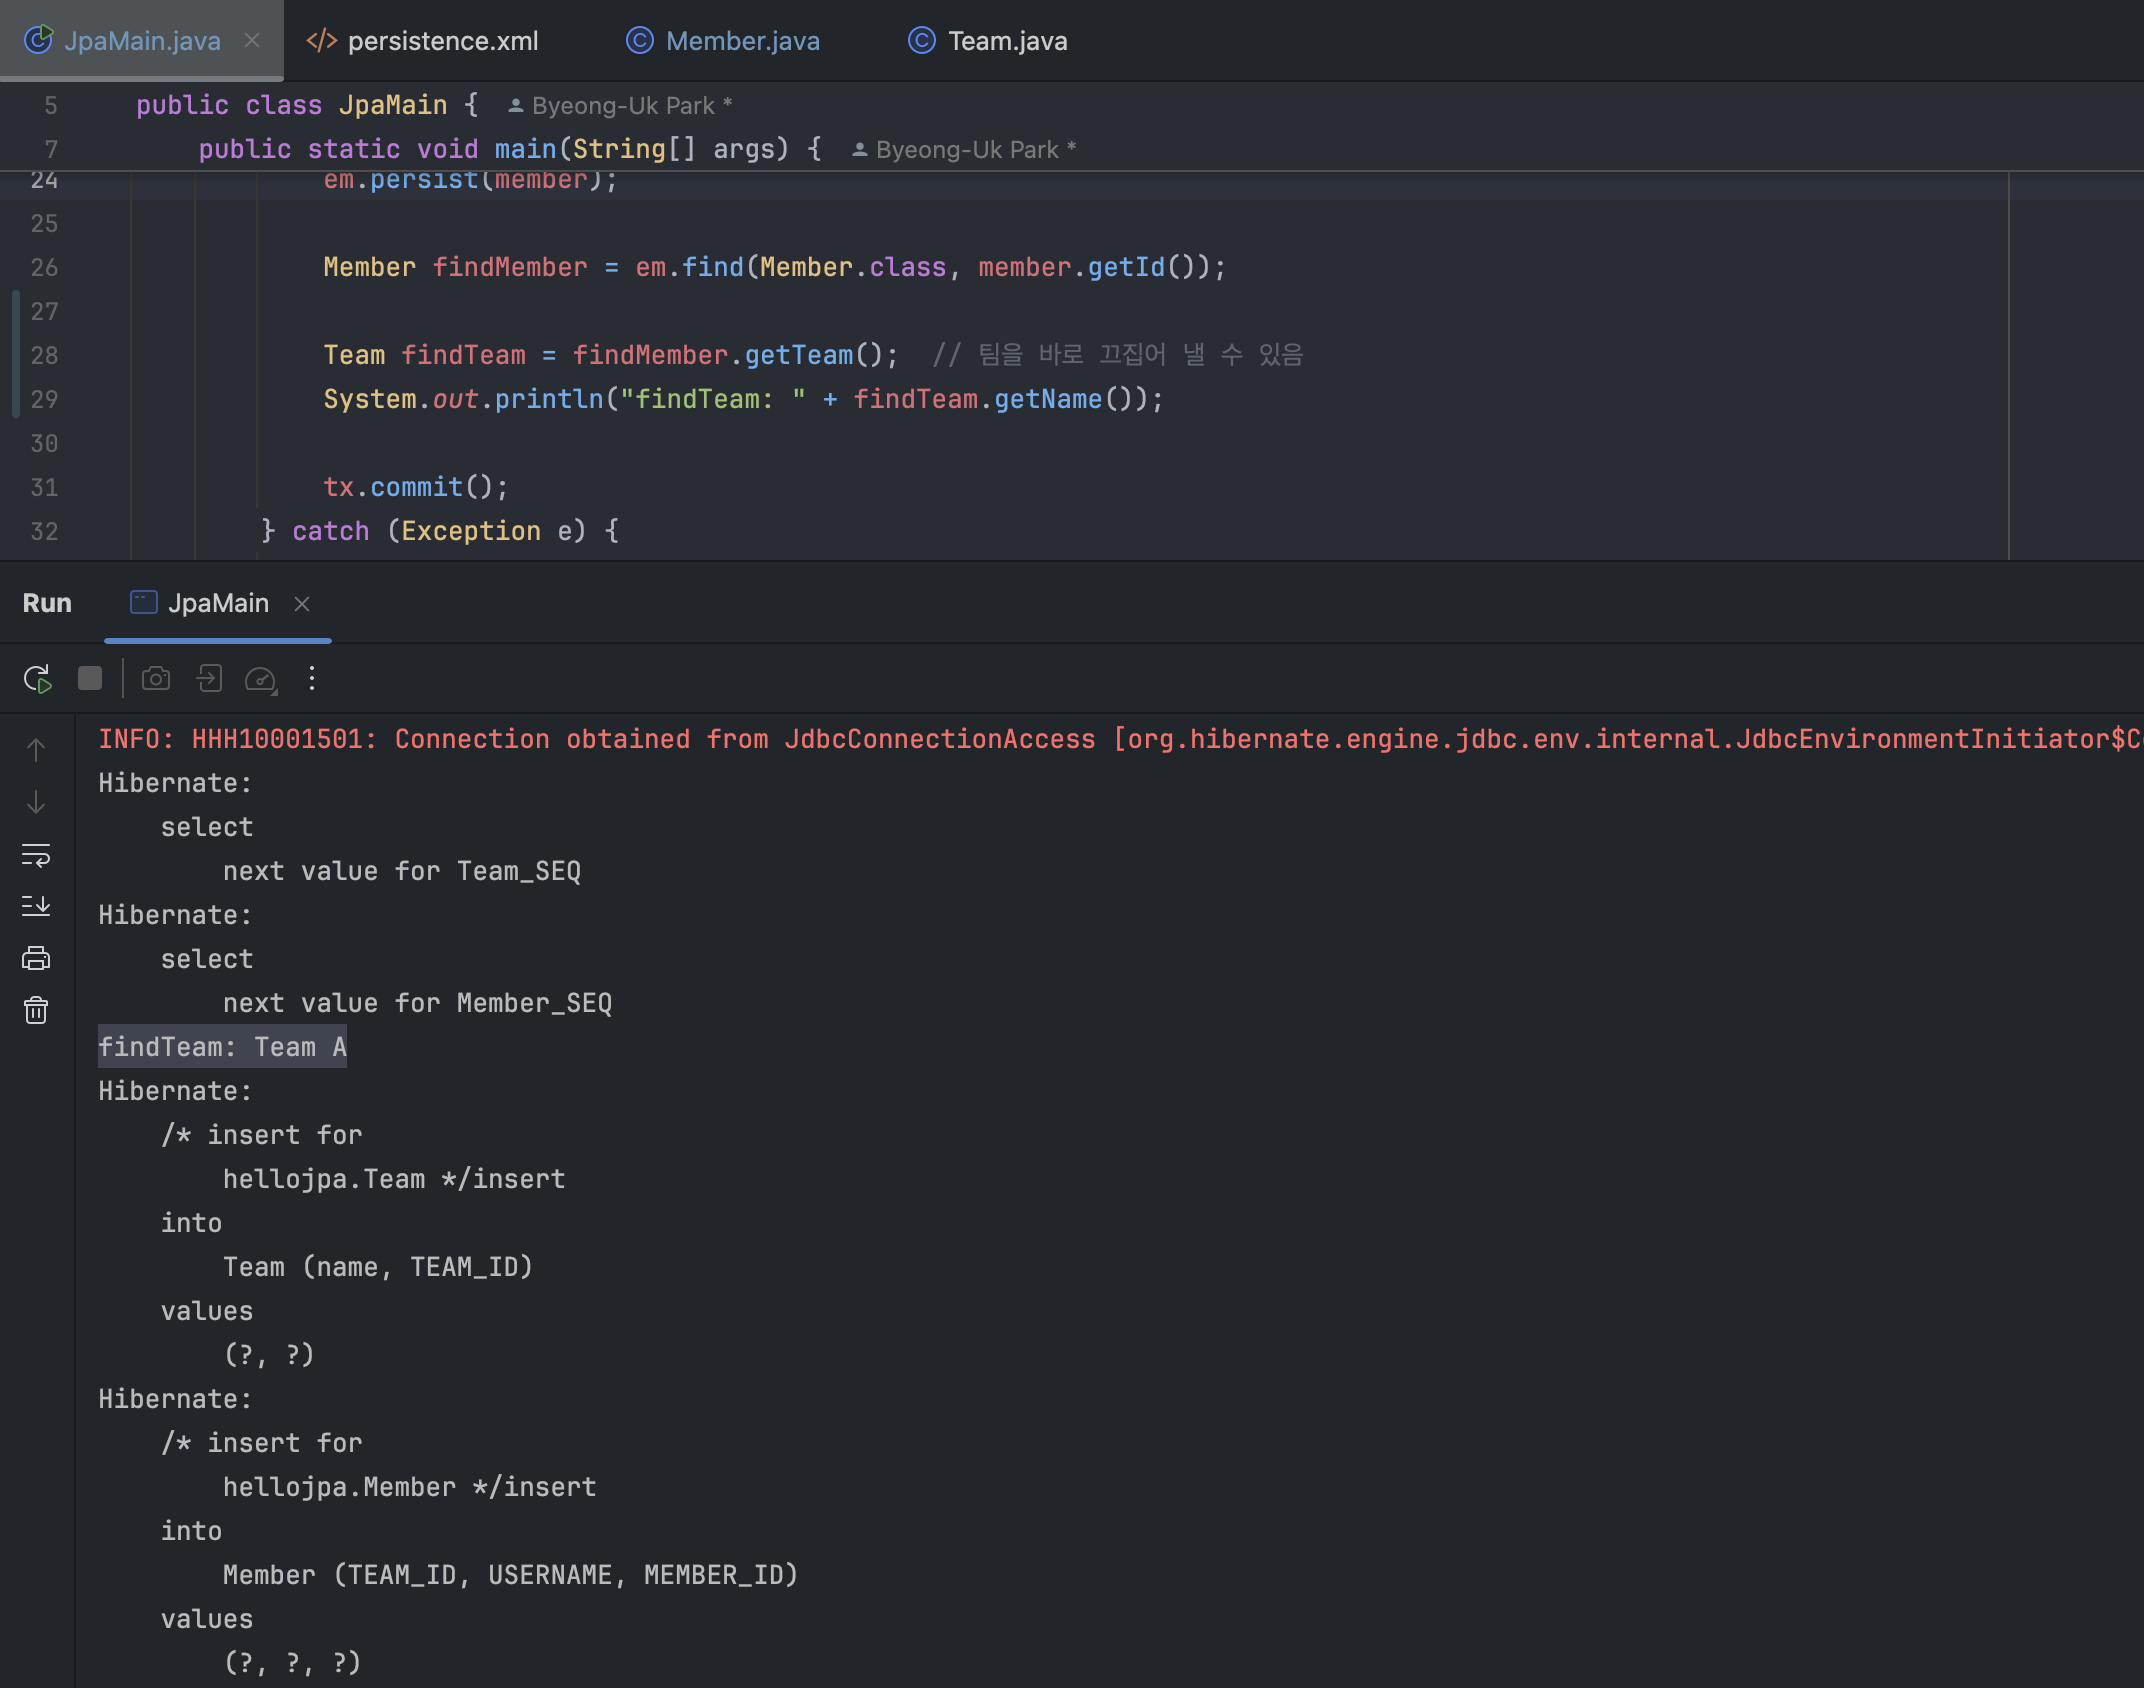Open the profiler gauge icon in Run toolbar
Viewport: 2144px width, 1688px height.
[x=261, y=680]
